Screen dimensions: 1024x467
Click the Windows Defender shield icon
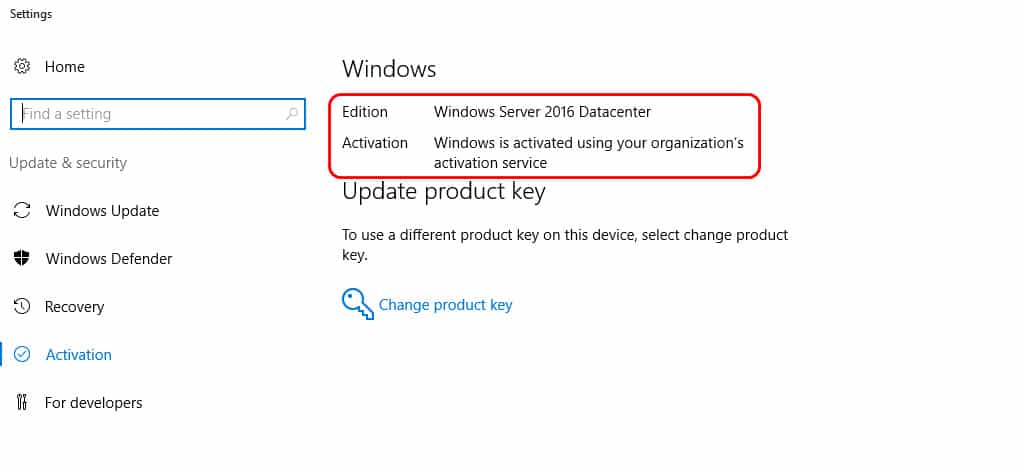[x=22, y=259]
